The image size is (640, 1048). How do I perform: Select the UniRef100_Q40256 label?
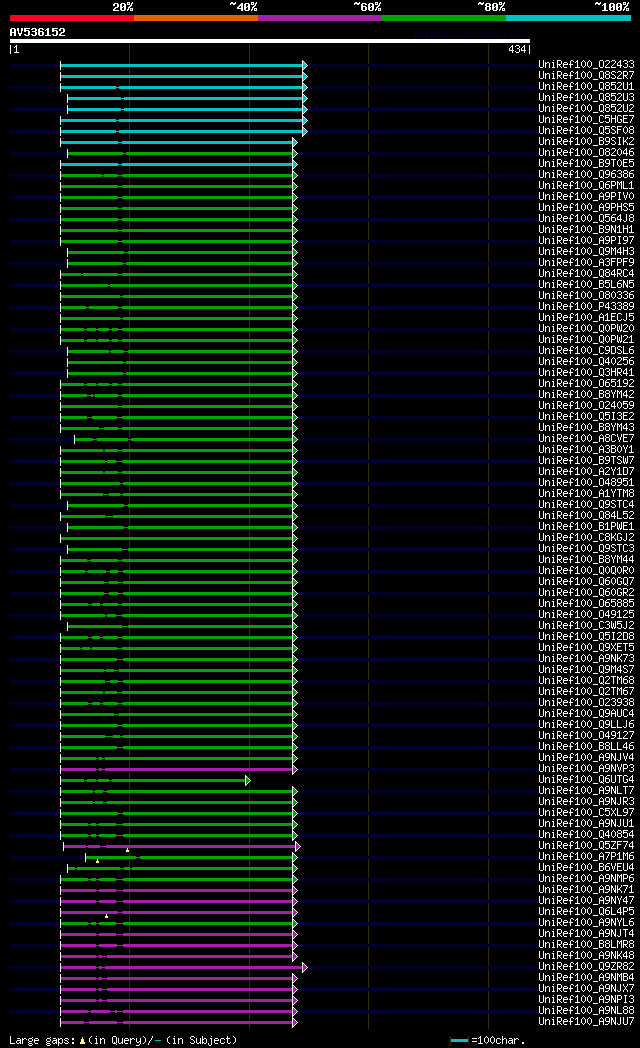point(586,362)
